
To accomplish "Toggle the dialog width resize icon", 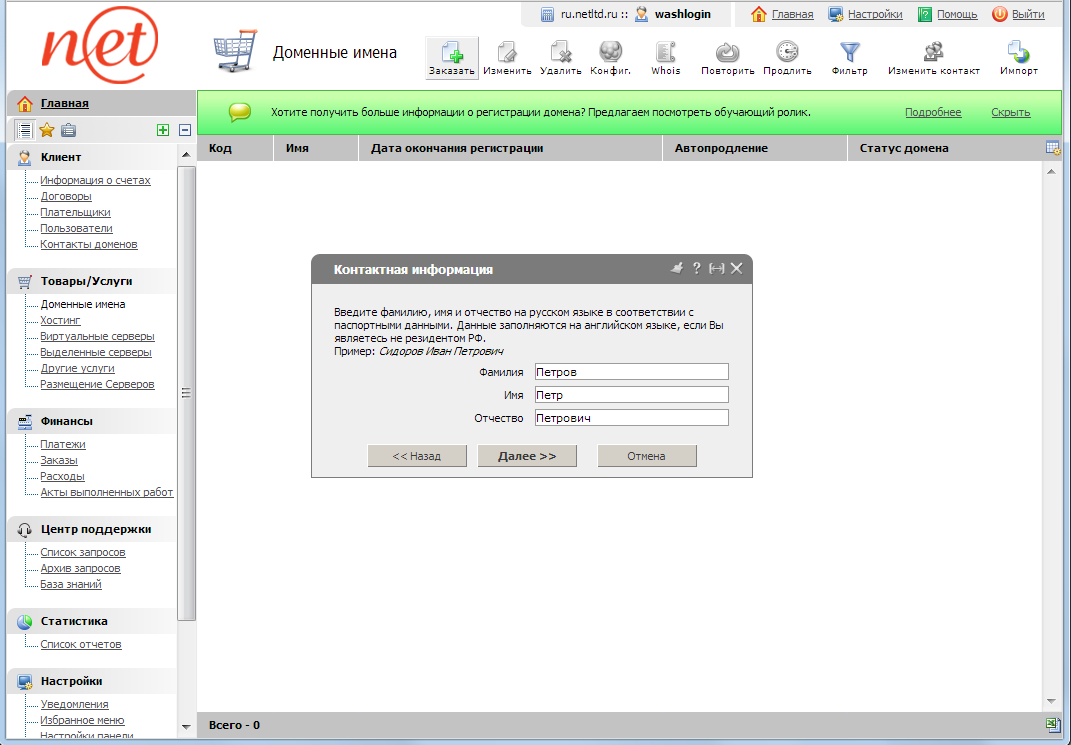I will (716, 269).
